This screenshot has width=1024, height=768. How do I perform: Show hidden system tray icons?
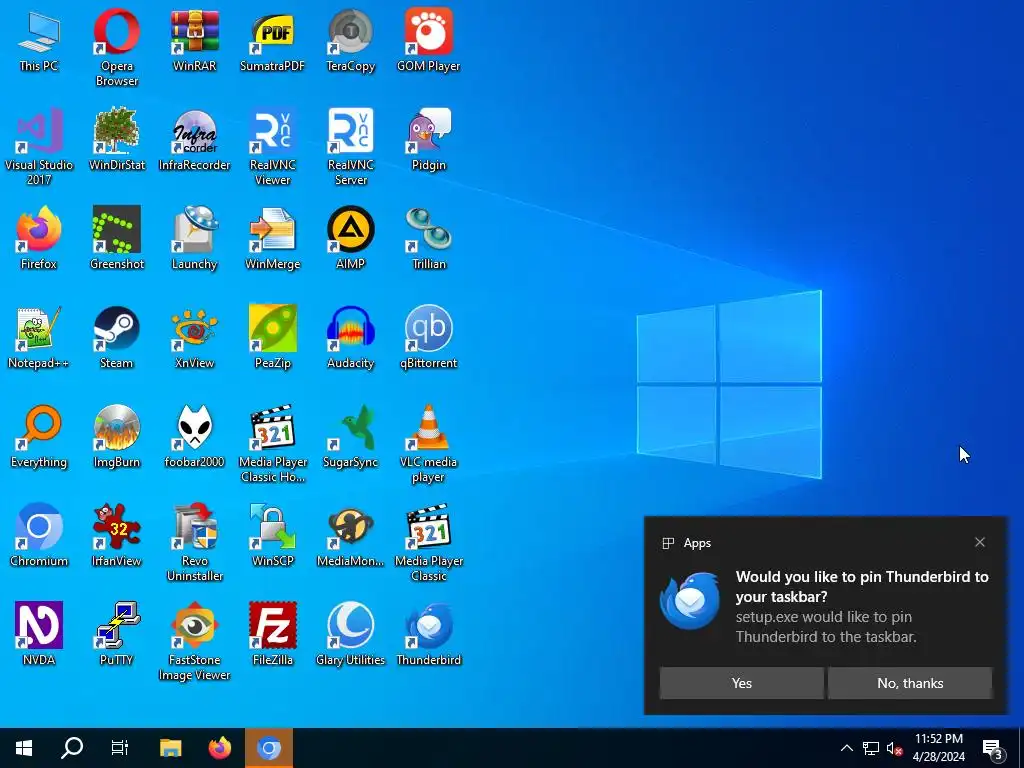pyautogui.click(x=846, y=748)
